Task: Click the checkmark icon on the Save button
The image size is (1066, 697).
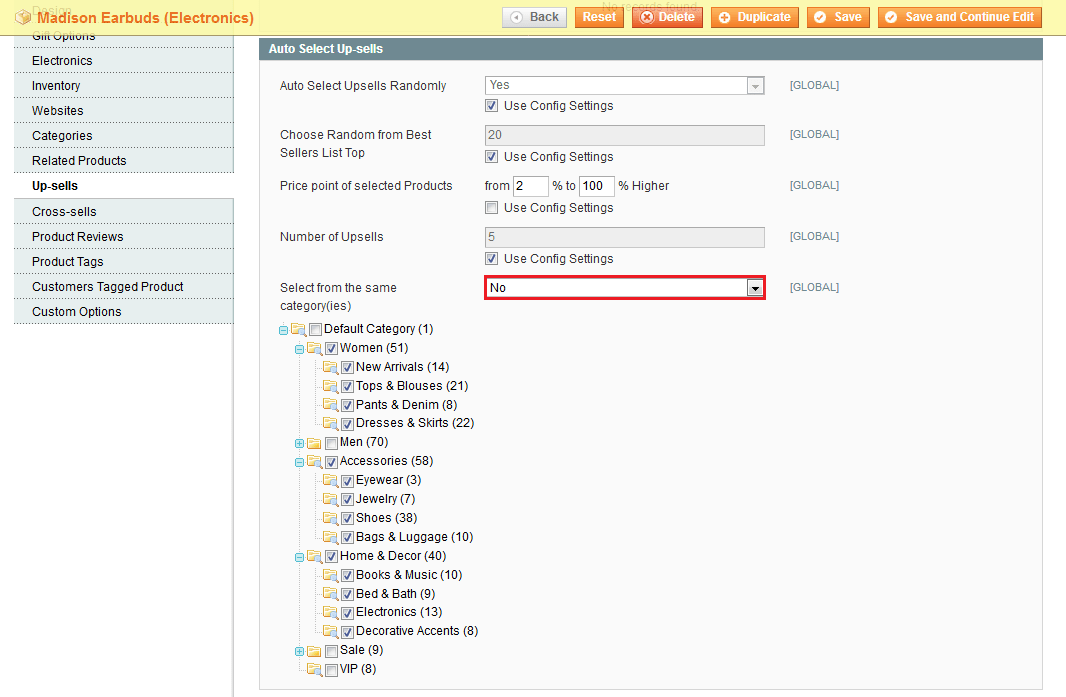Action: pyautogui.click(x=822, y=17)
